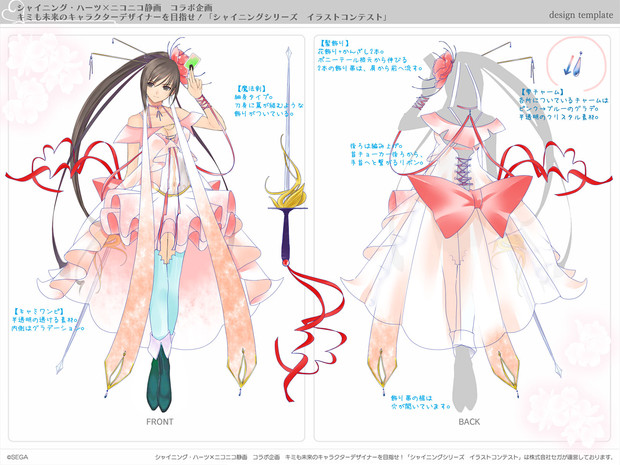Click the "©SEGA" copyright text

tap(17, 457)
